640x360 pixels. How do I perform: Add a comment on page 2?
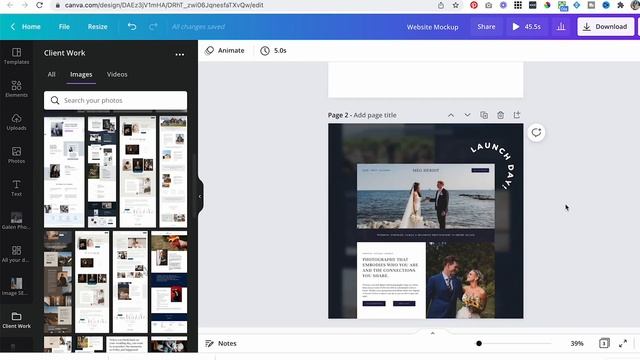(x=536, y=133)
